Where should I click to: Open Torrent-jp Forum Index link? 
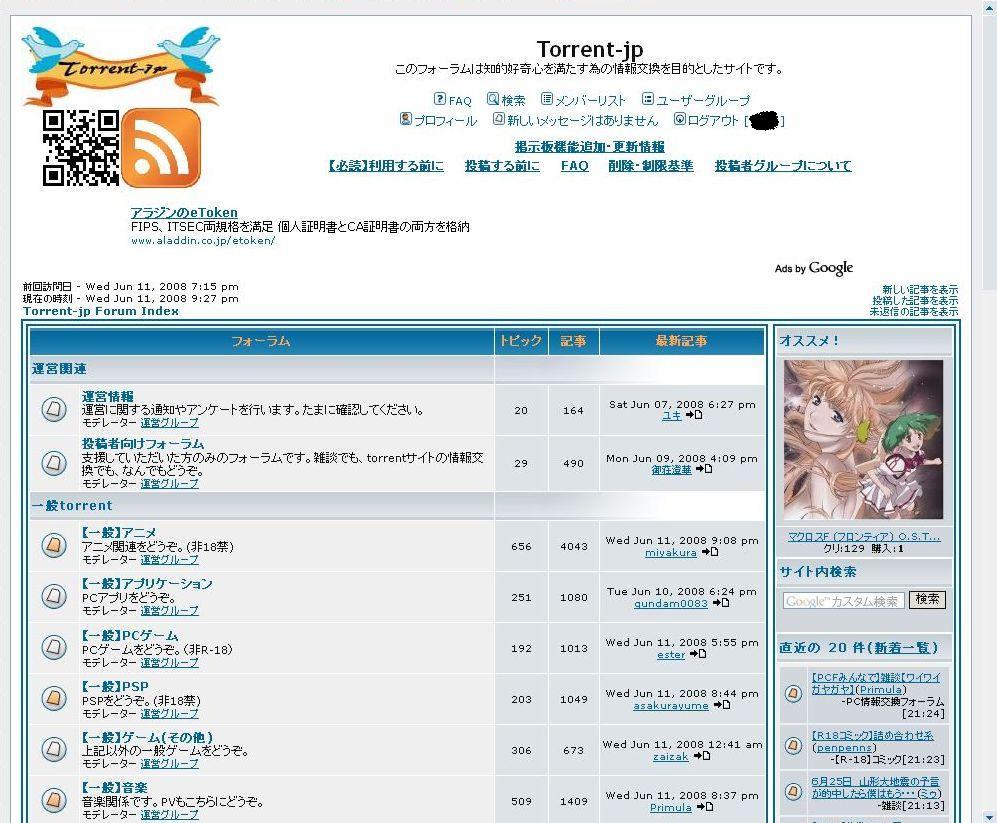100,311
